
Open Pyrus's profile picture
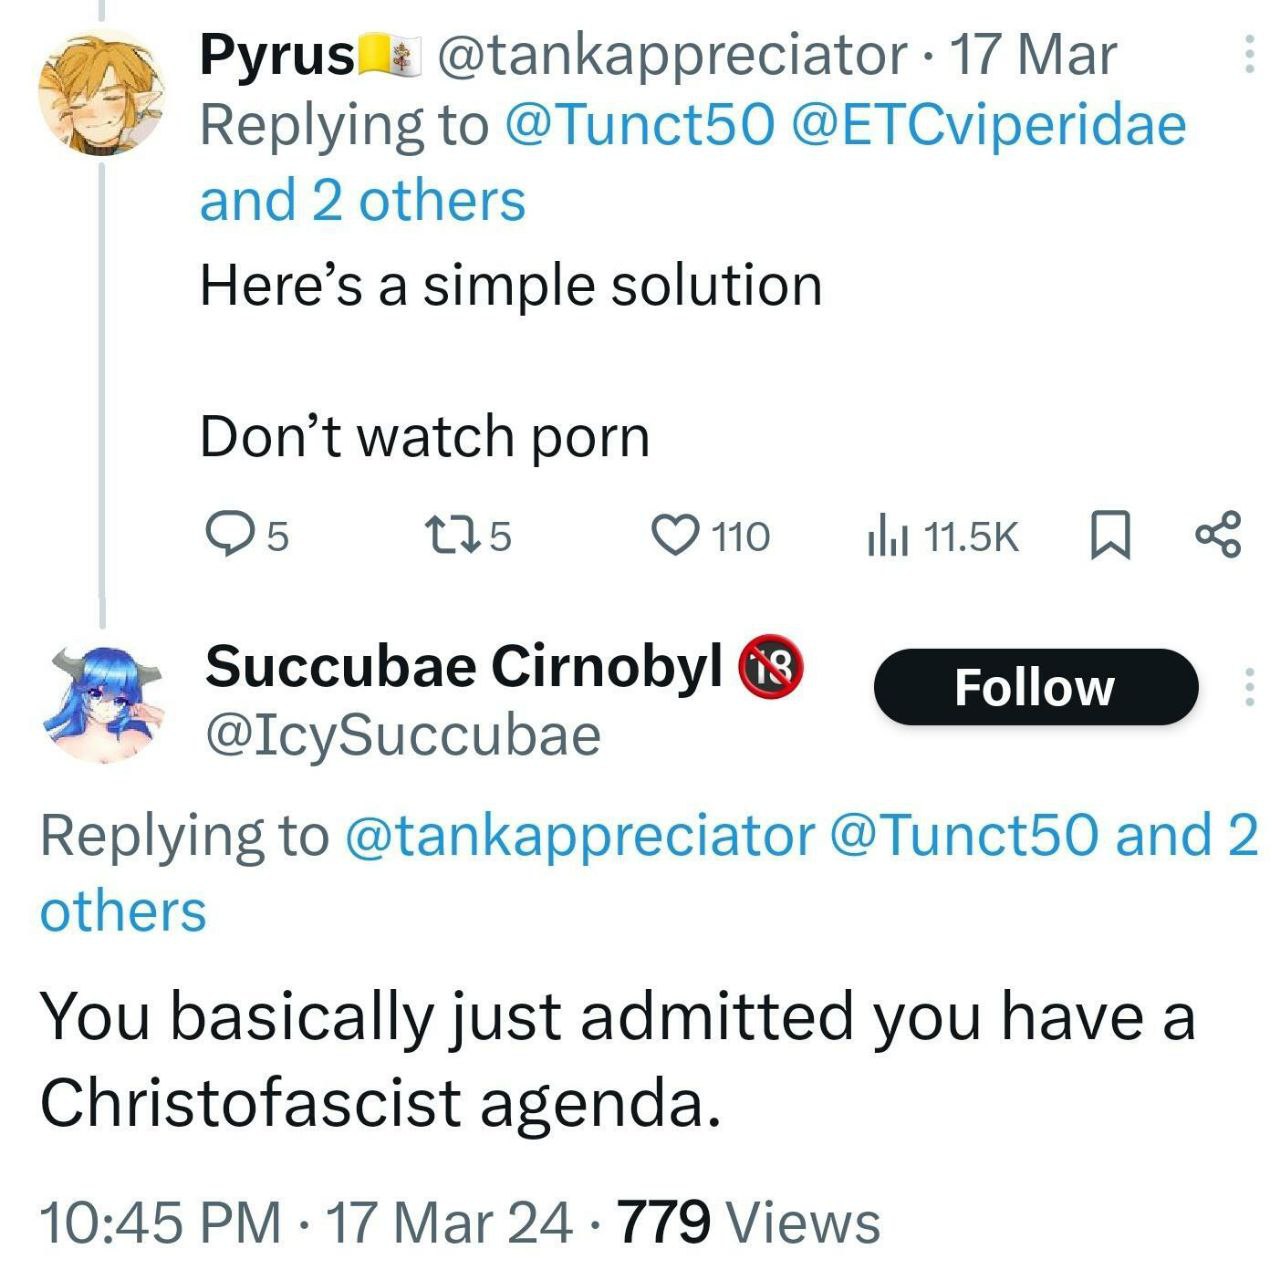coord(101,94)
